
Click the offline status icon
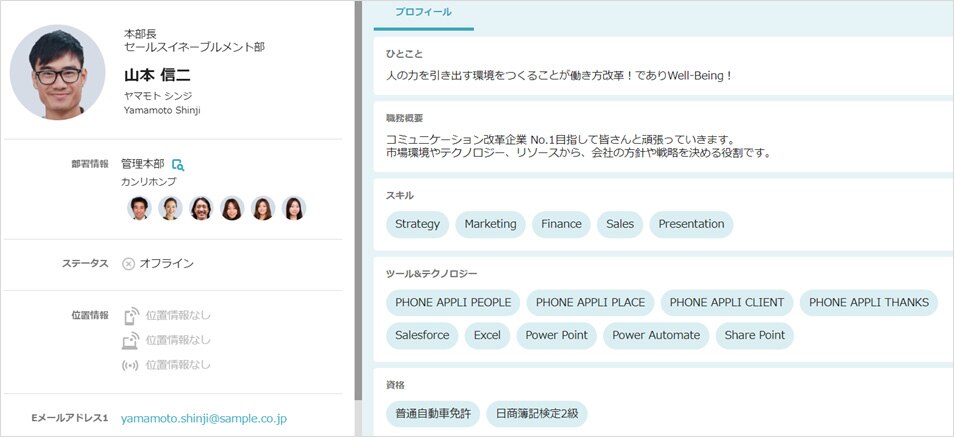(128, 264)
